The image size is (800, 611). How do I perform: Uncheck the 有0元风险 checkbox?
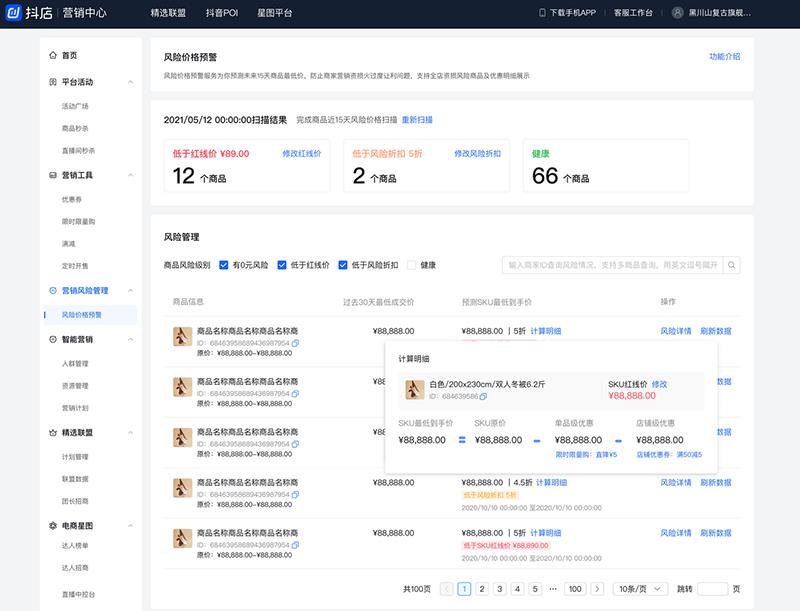click(x=223, y=265)
